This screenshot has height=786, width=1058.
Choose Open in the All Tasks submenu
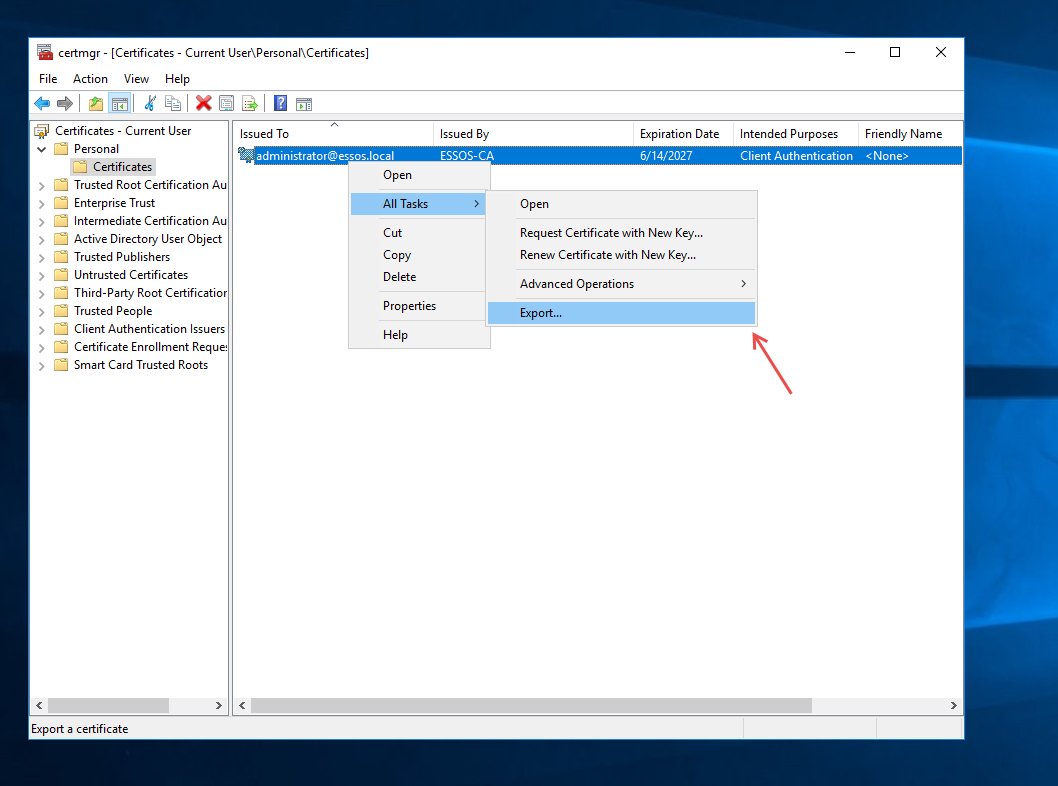tap(621, 204)
